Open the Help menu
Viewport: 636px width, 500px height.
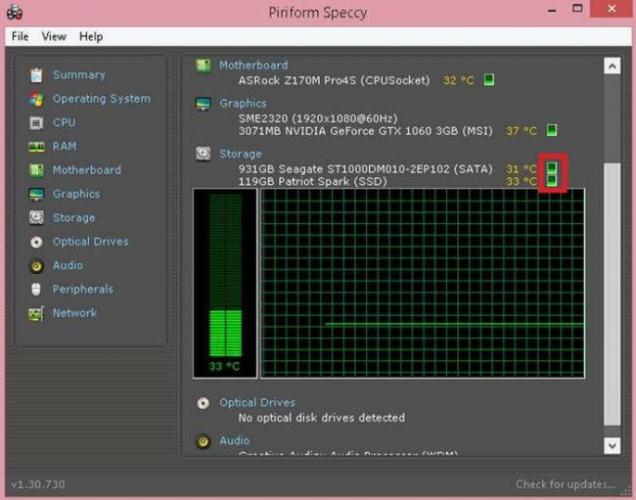[91, 37]
